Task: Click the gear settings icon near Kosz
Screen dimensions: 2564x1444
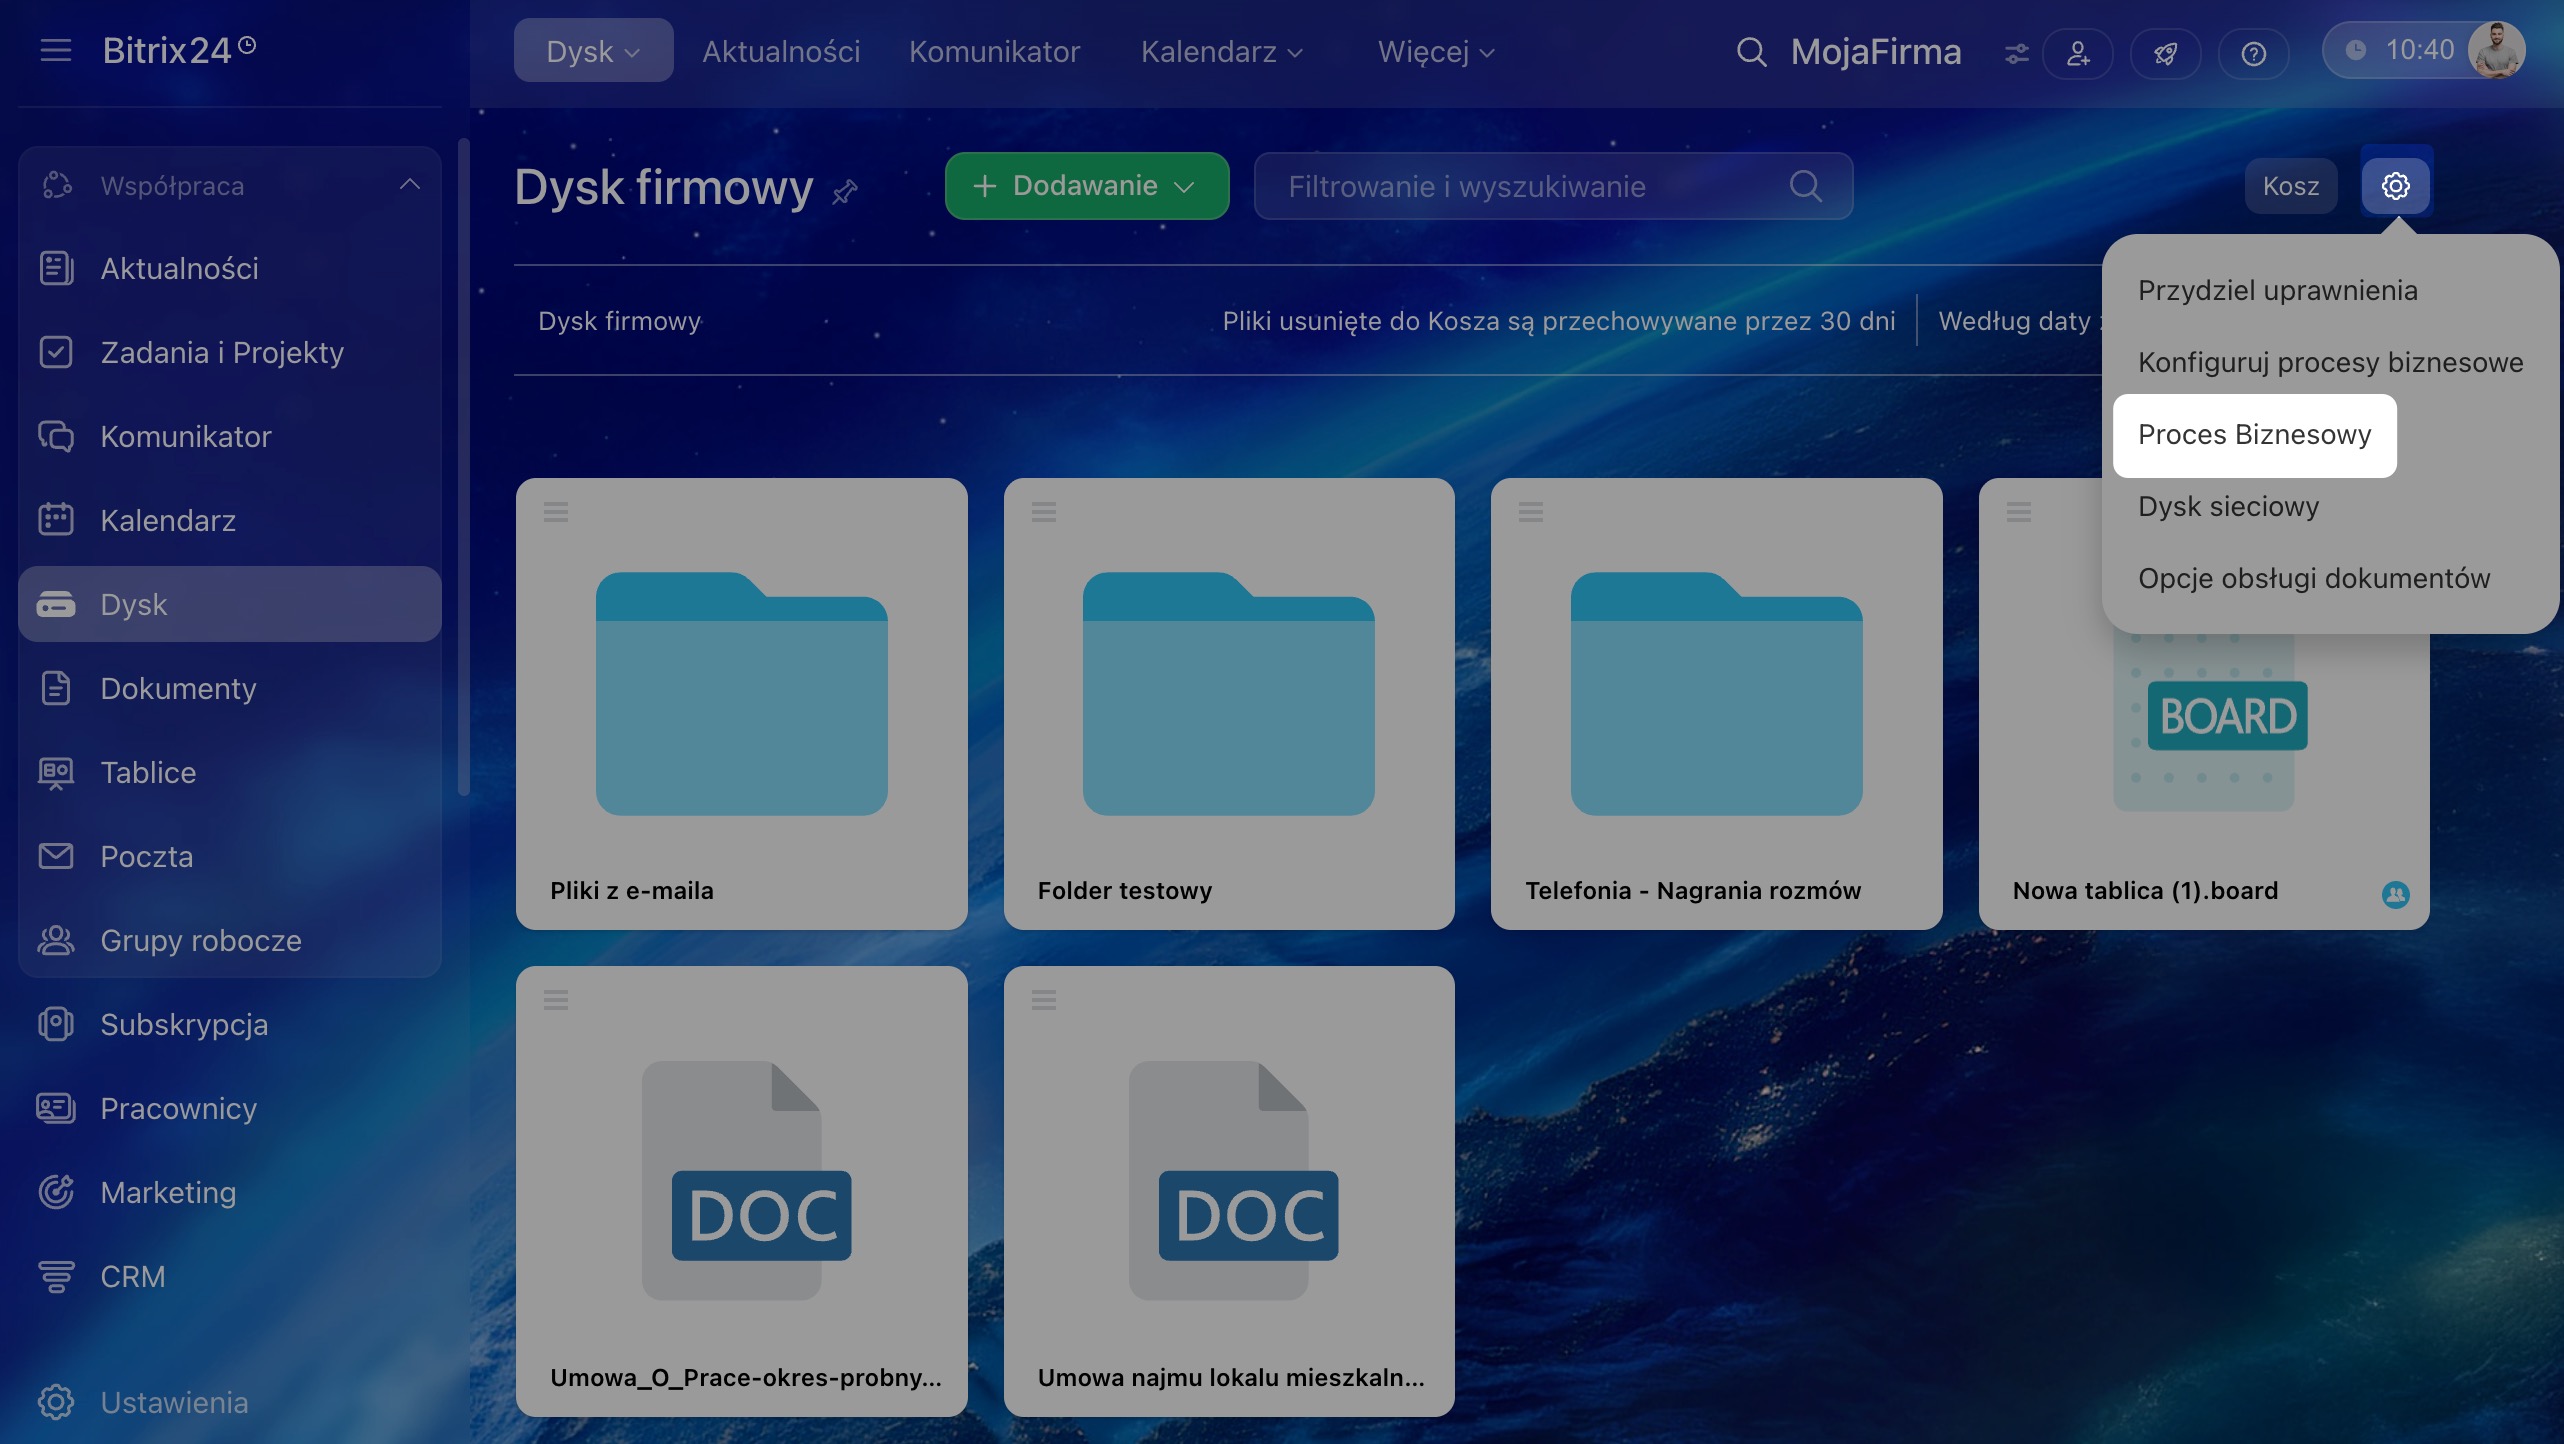Action: [x=2395, y=186]
